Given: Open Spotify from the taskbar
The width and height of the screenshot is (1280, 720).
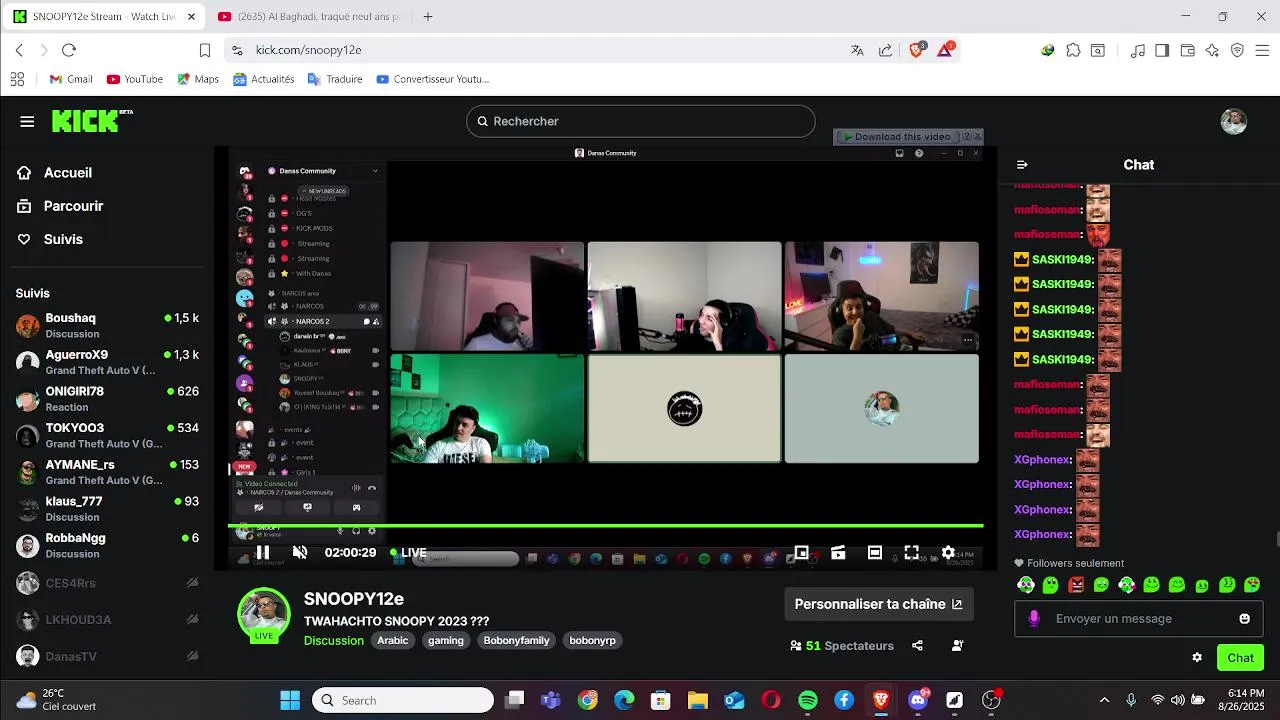Looking at the screenshot, I should 808,700.
